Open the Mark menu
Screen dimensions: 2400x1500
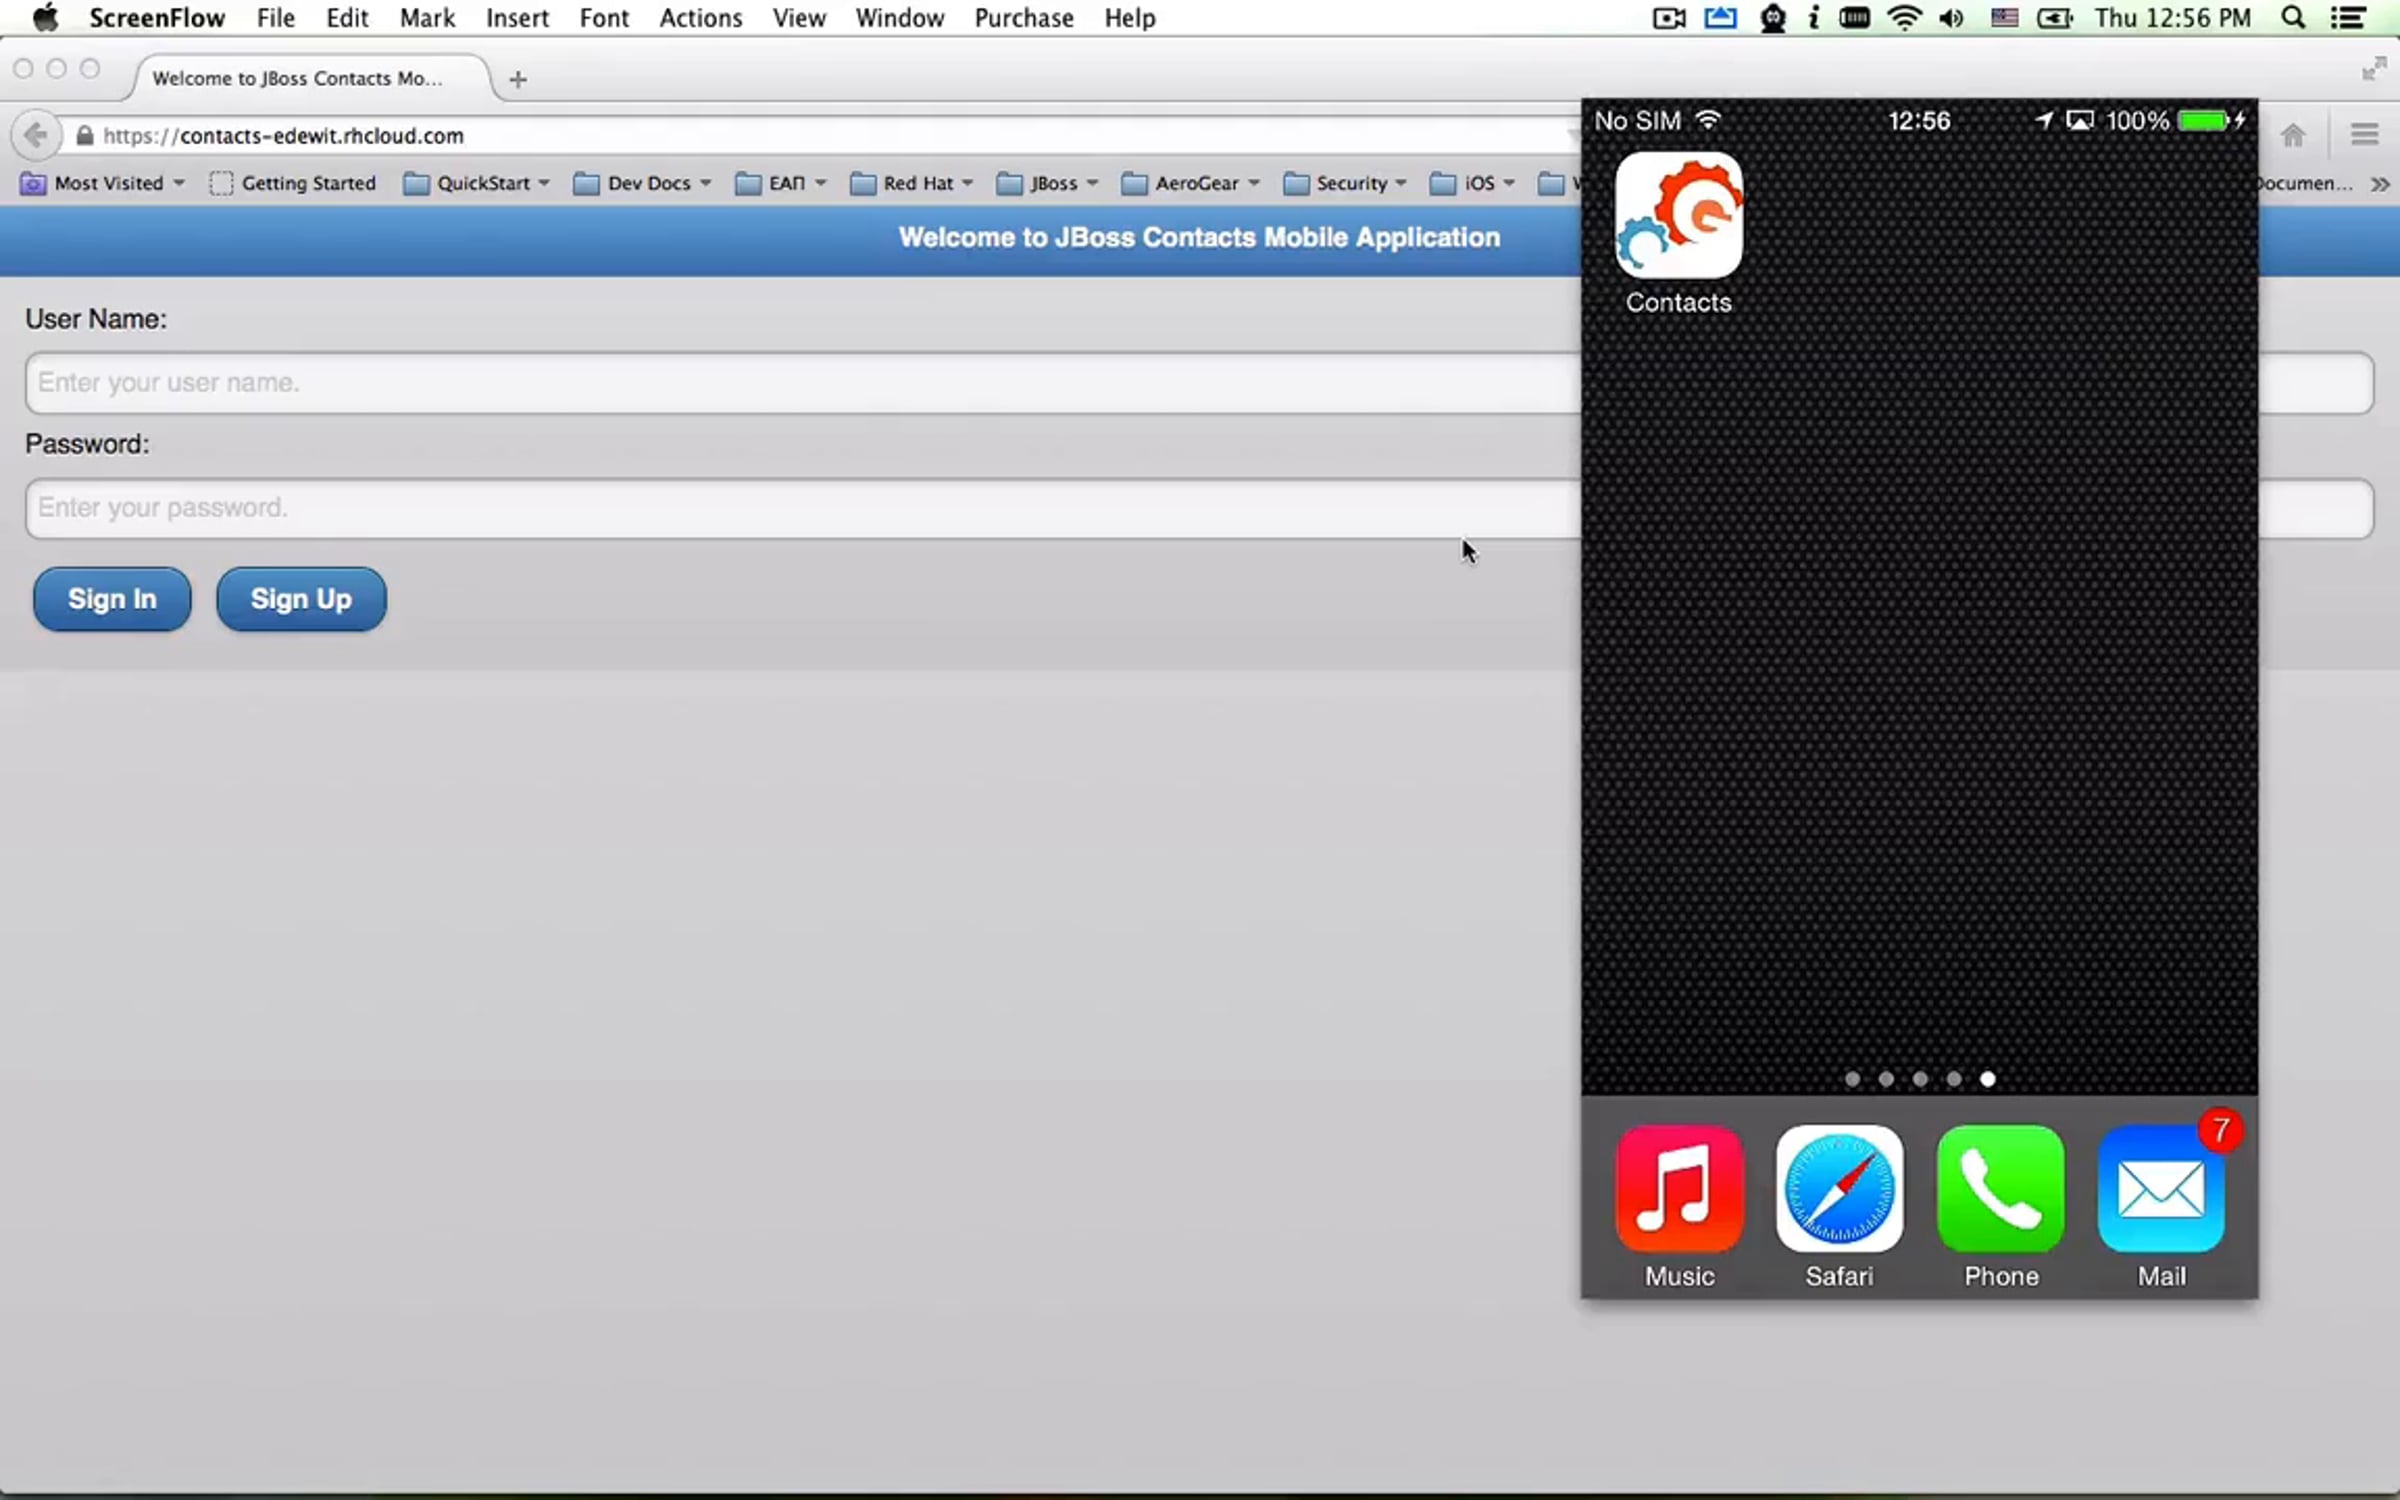427,18
